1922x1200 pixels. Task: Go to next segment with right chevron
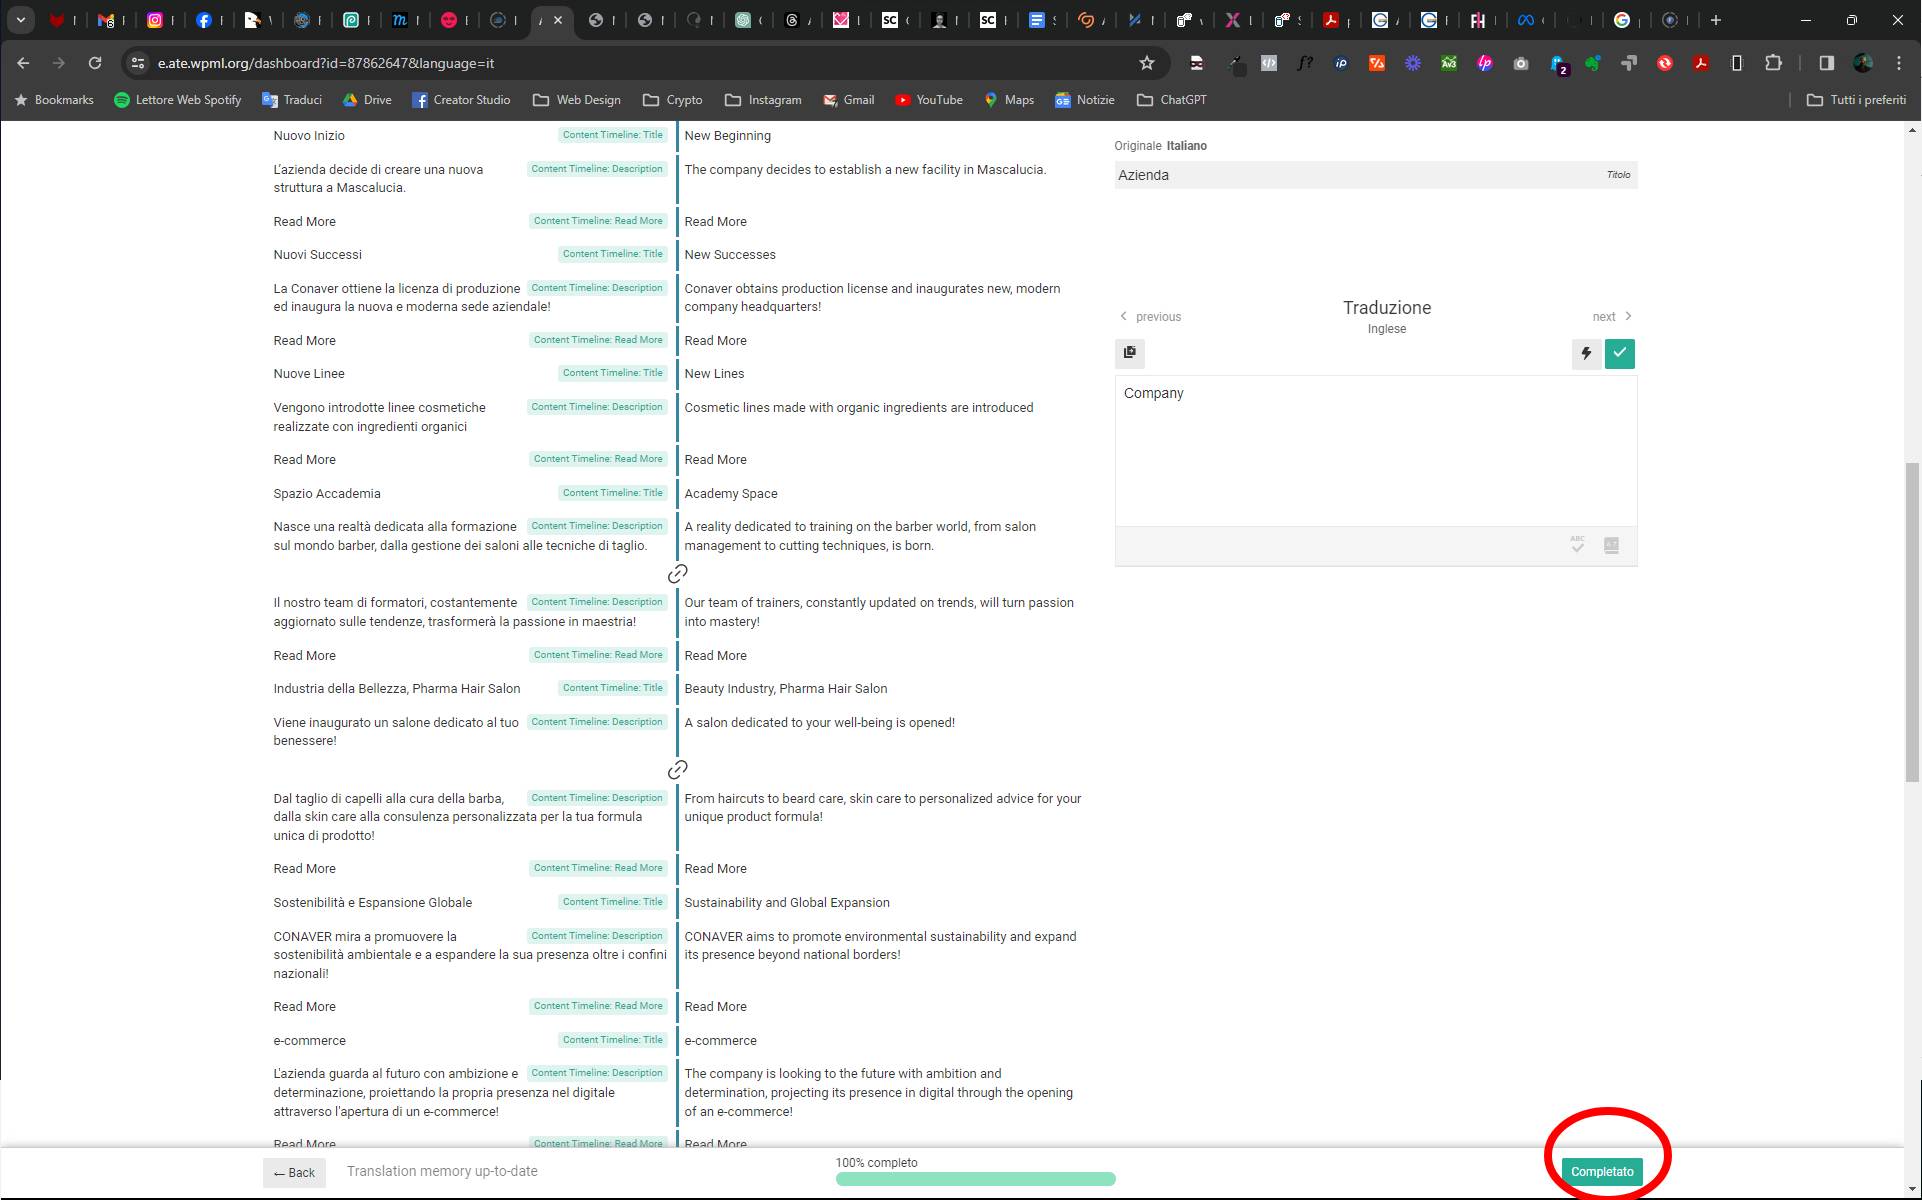[1628, 316]
